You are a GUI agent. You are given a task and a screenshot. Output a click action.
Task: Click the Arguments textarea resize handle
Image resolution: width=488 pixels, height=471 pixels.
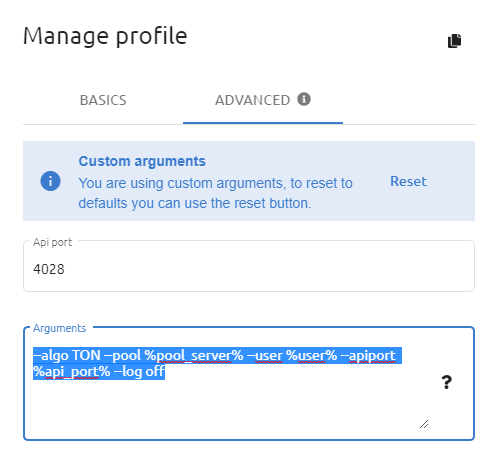point(424,424)
